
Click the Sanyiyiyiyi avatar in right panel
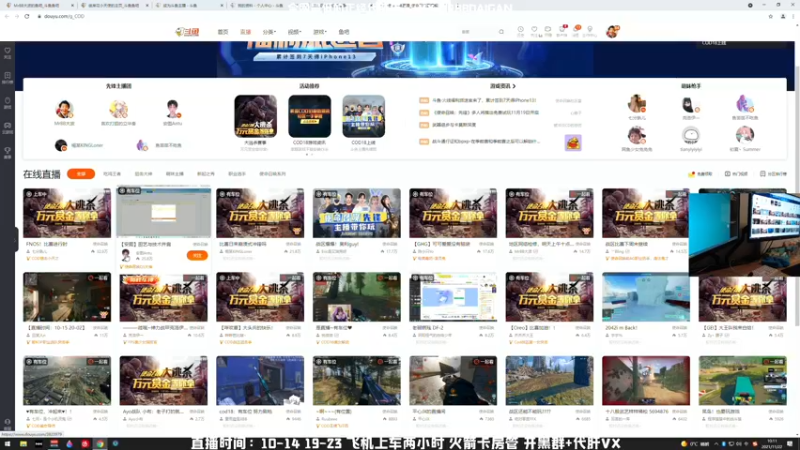[690, 136]
